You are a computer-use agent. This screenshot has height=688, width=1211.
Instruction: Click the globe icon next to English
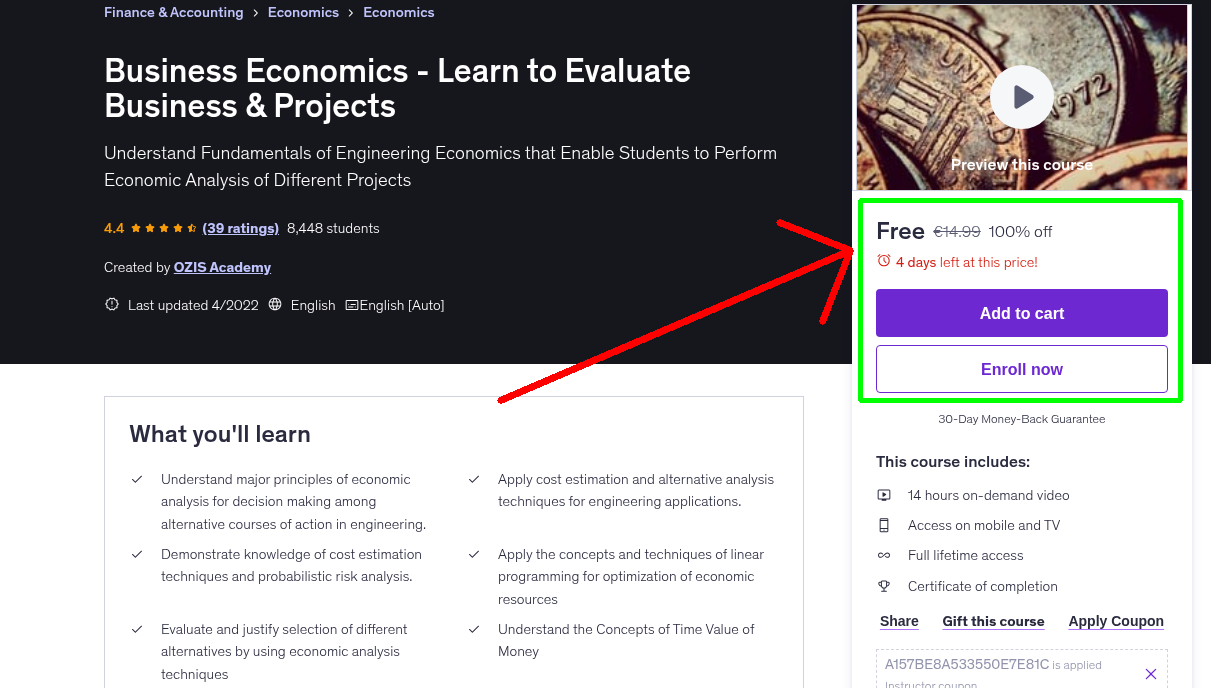[x=275, y=305]
